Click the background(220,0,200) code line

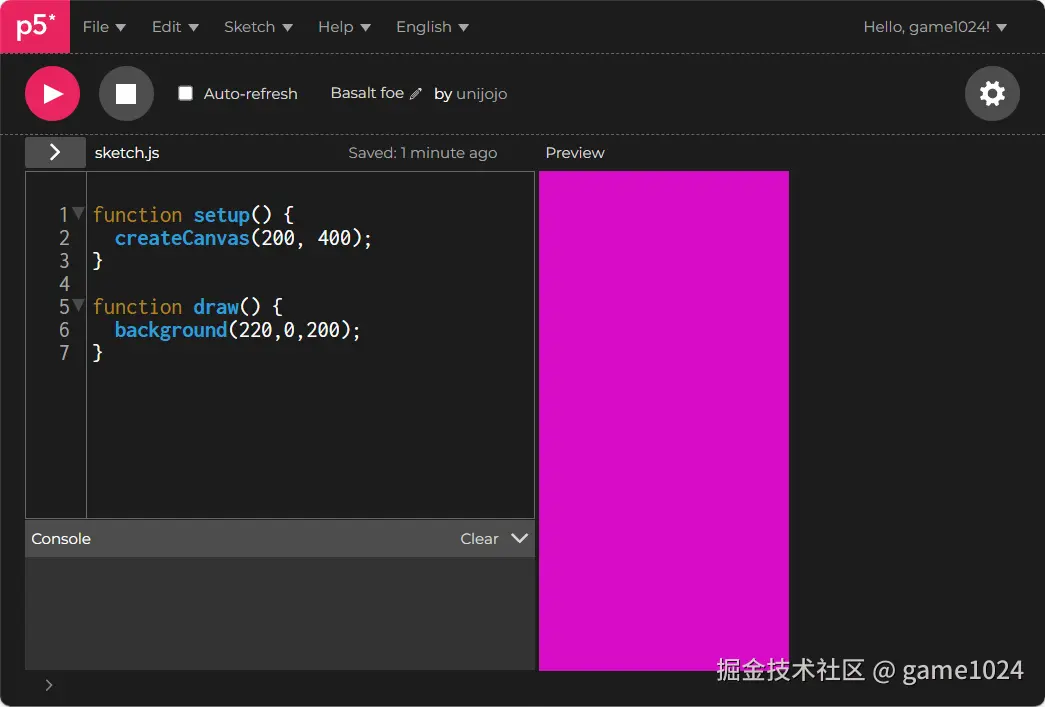click(x=237, y=330)
